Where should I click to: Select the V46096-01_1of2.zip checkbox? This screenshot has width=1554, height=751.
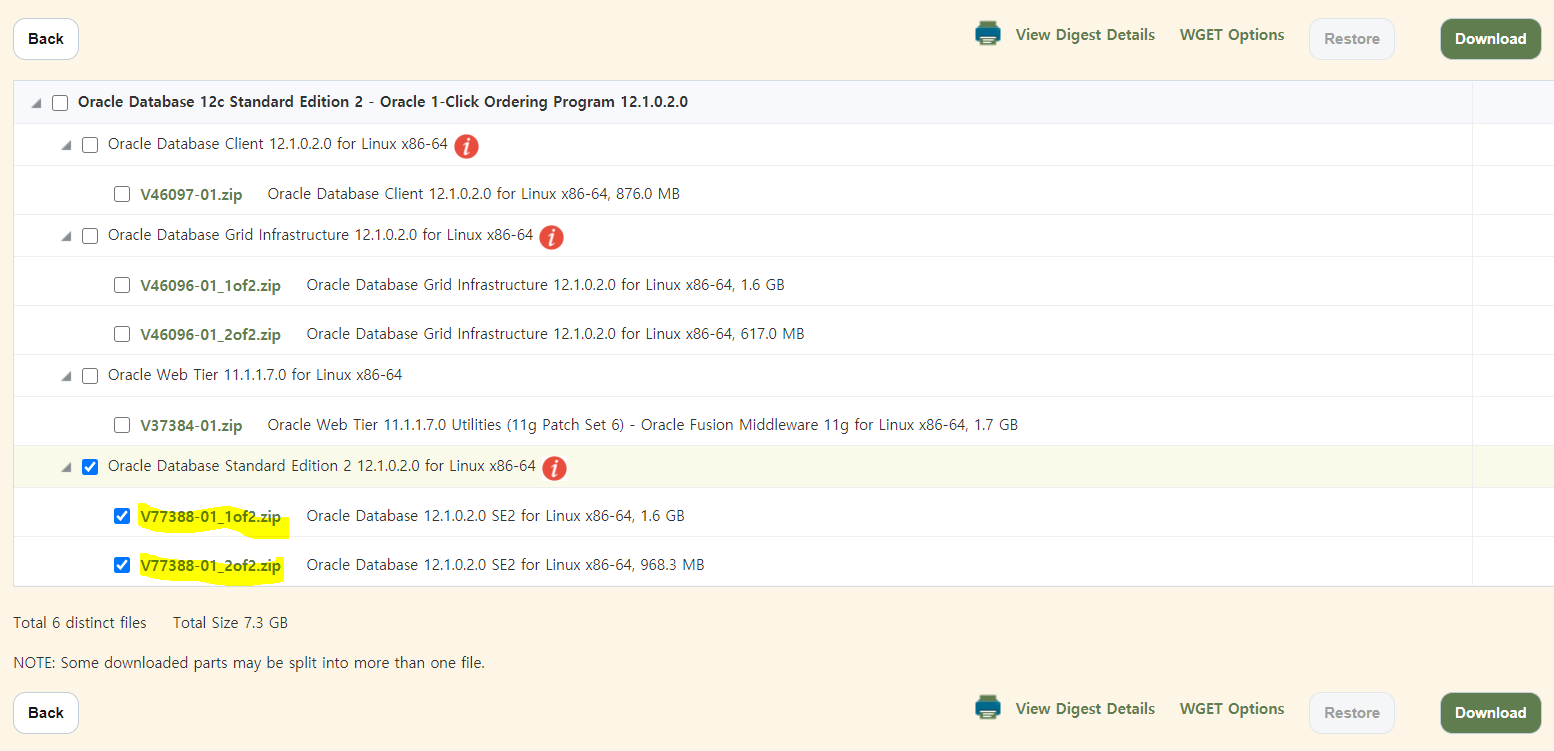click(x=122, y=285)
